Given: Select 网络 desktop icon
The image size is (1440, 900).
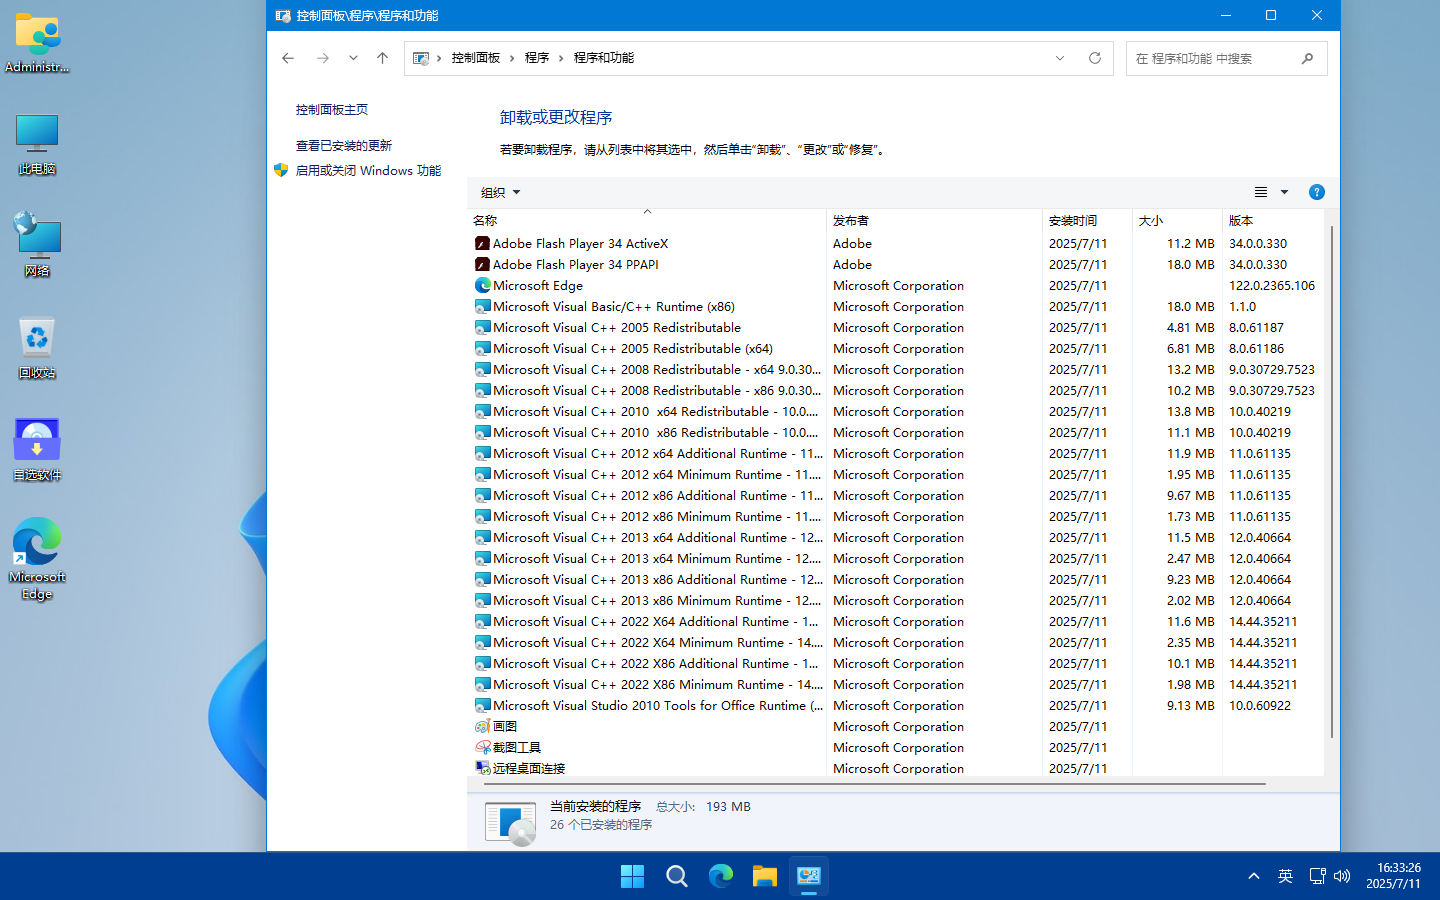Looking at the screenshot, I should click(37, 245).
